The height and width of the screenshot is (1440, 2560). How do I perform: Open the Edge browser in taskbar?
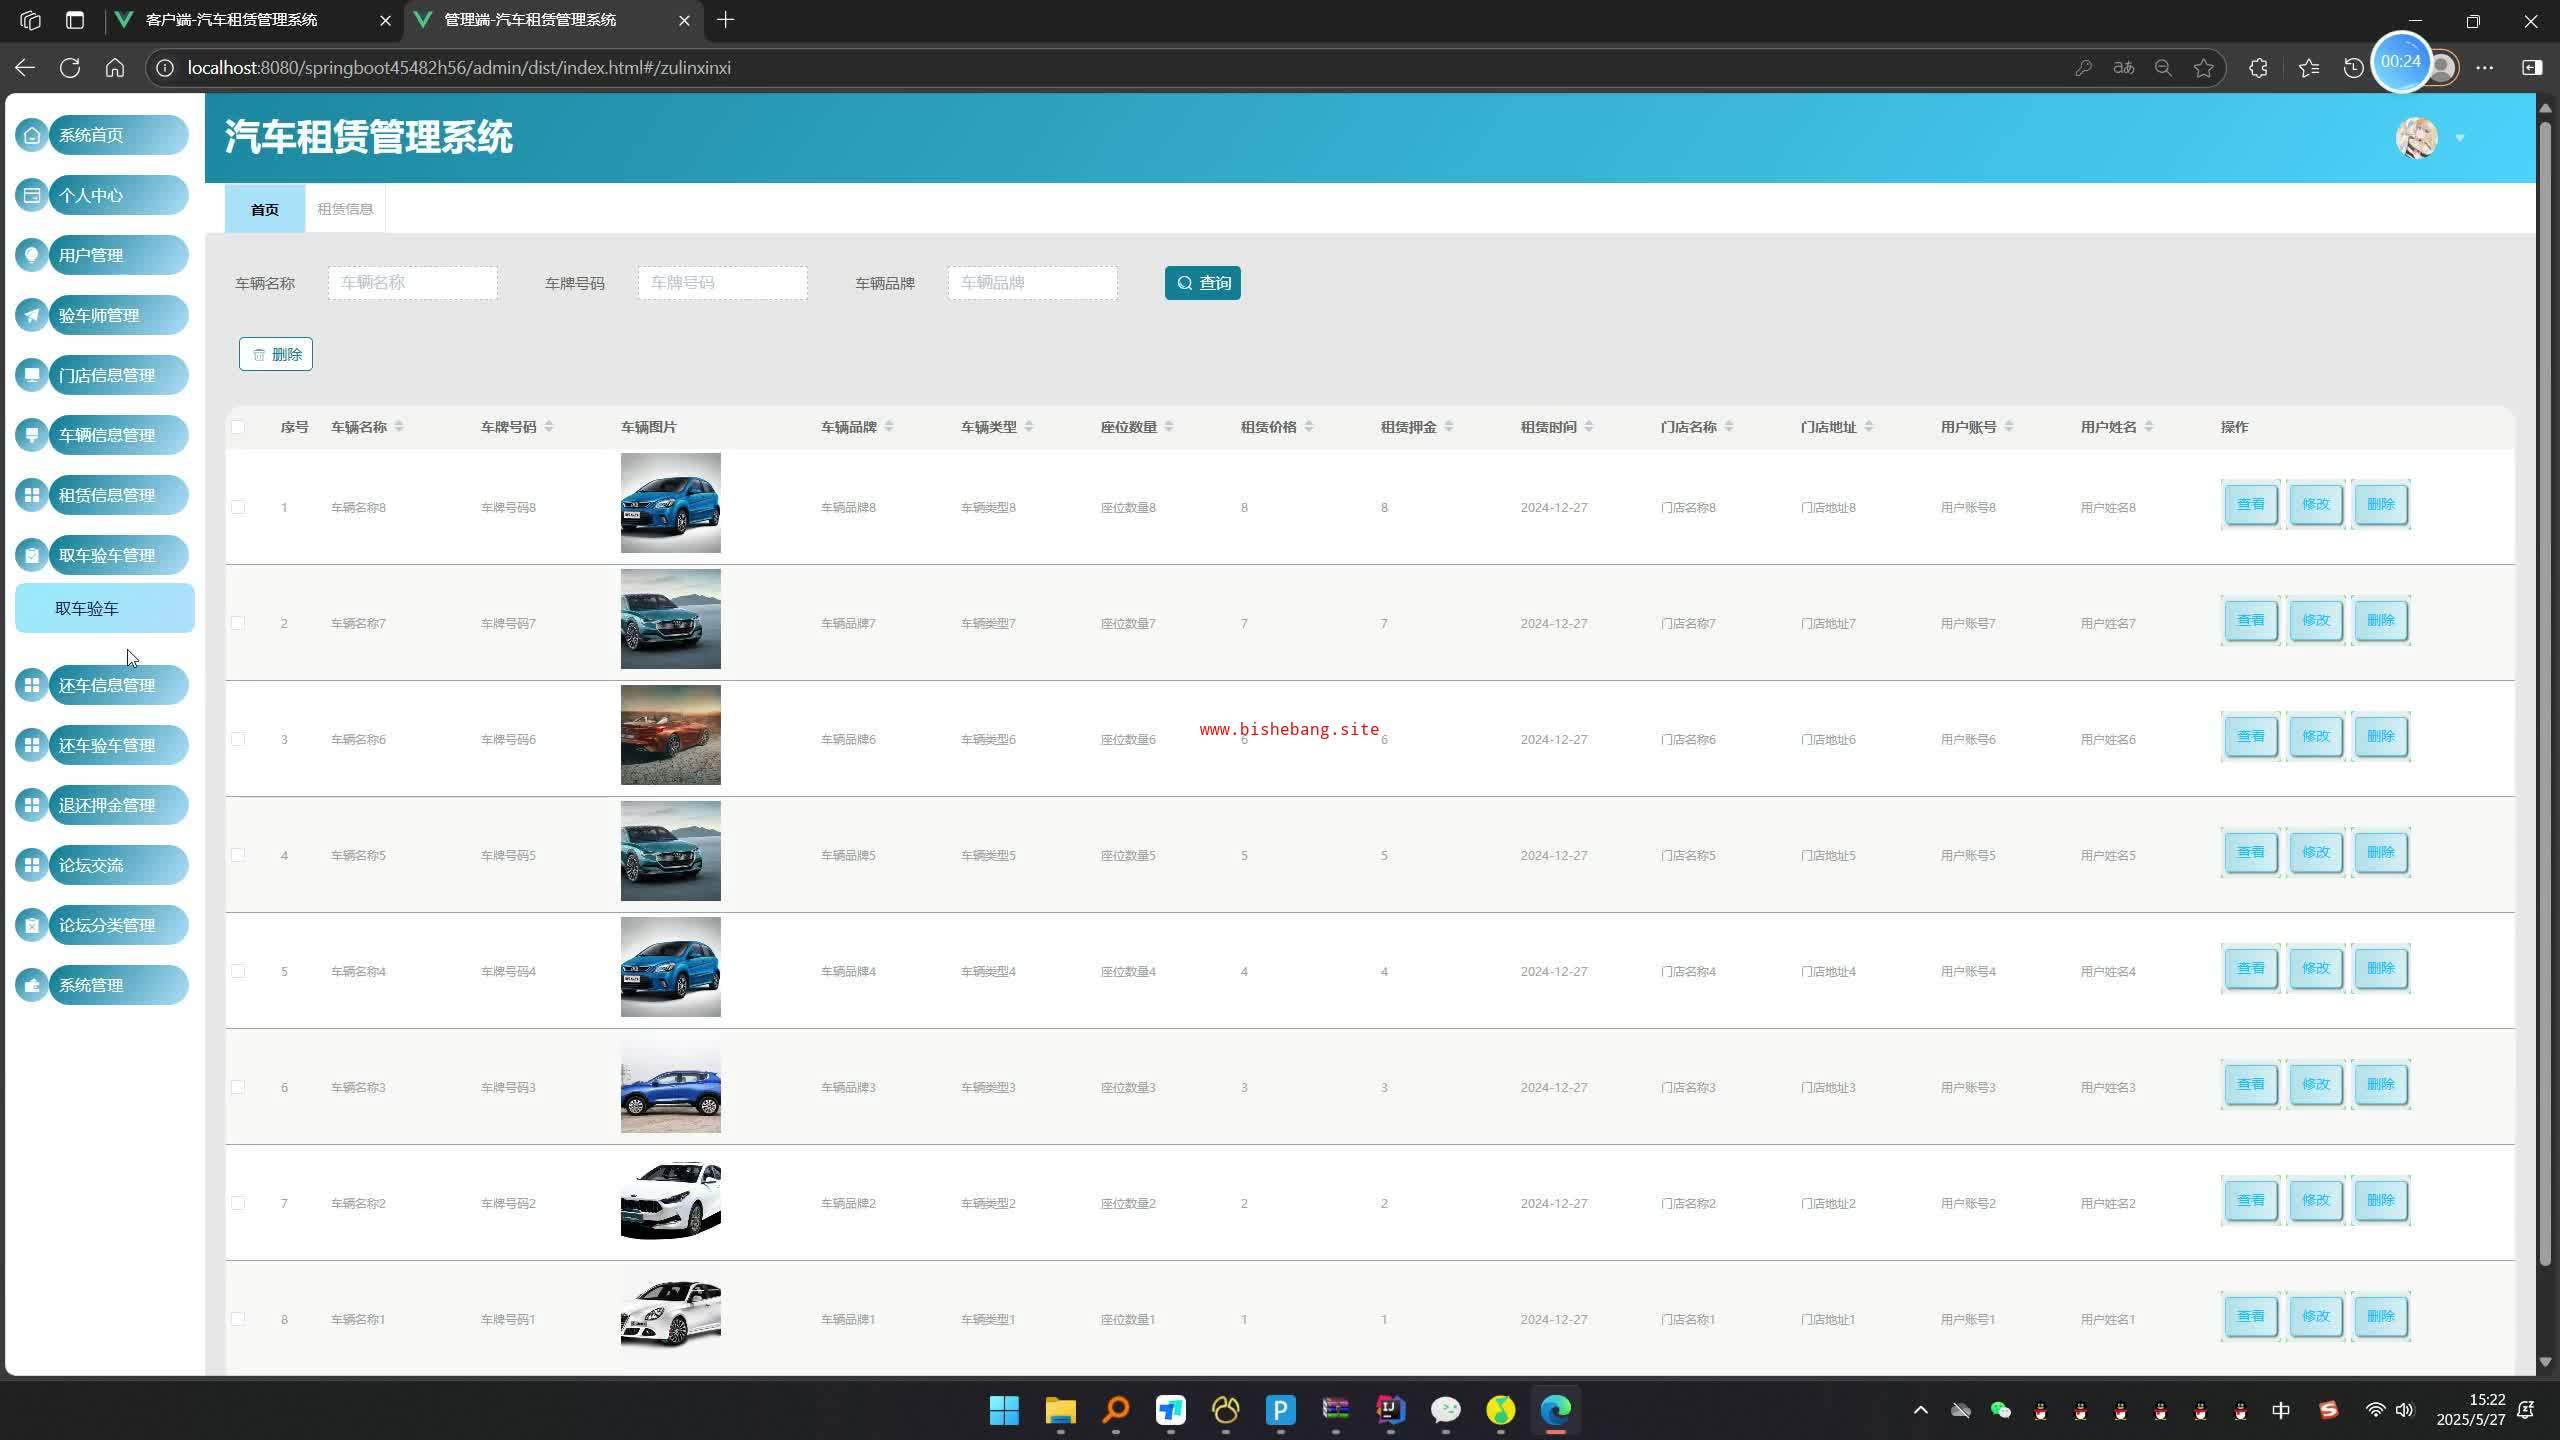pos(1555,1410)
